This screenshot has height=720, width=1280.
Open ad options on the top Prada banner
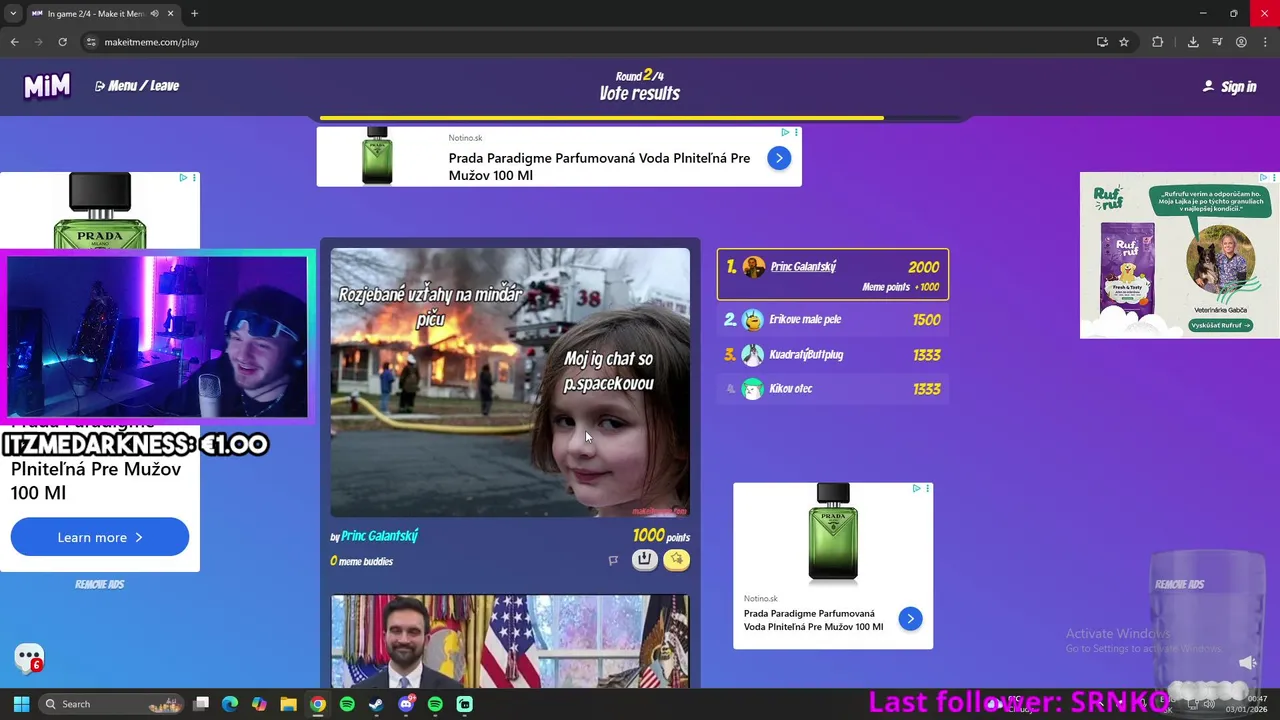pyautogui.click(x=797, y=133)
